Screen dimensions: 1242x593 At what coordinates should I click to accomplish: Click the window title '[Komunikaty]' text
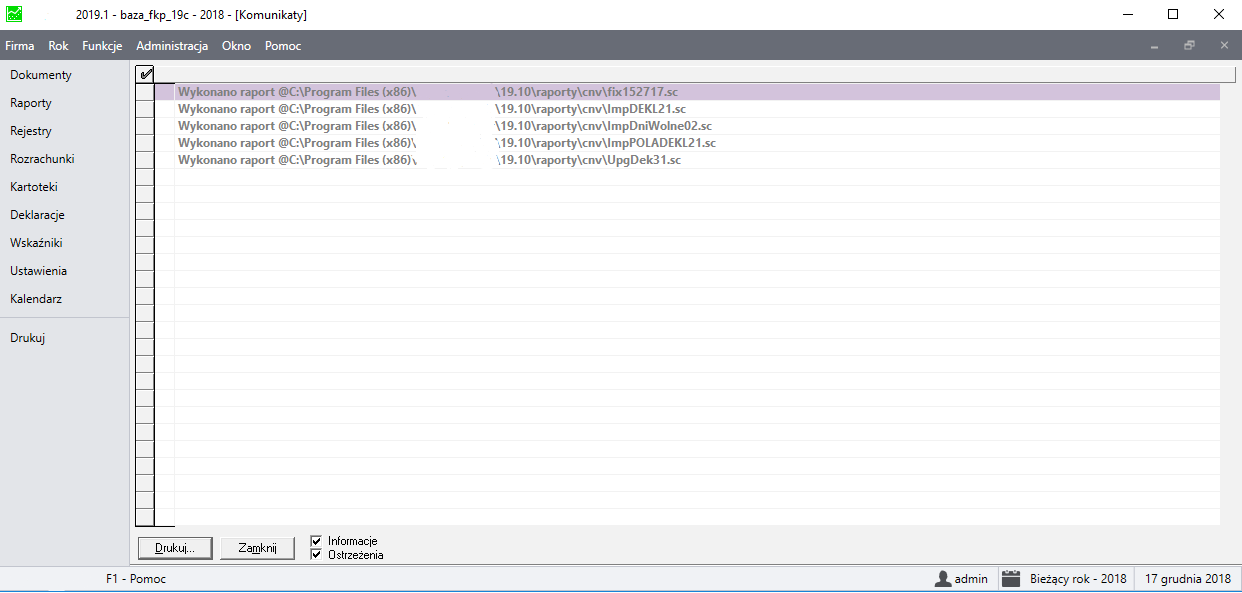click(270, 15)
